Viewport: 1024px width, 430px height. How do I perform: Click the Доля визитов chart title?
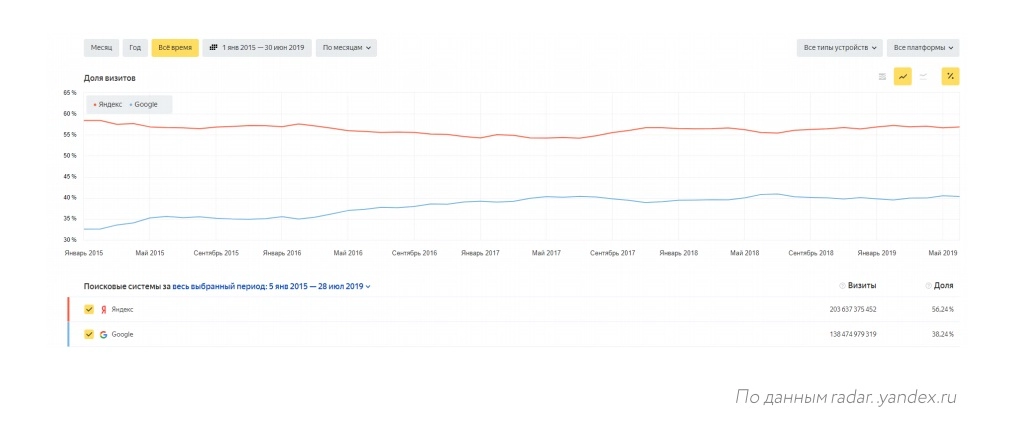coord(109,78)
